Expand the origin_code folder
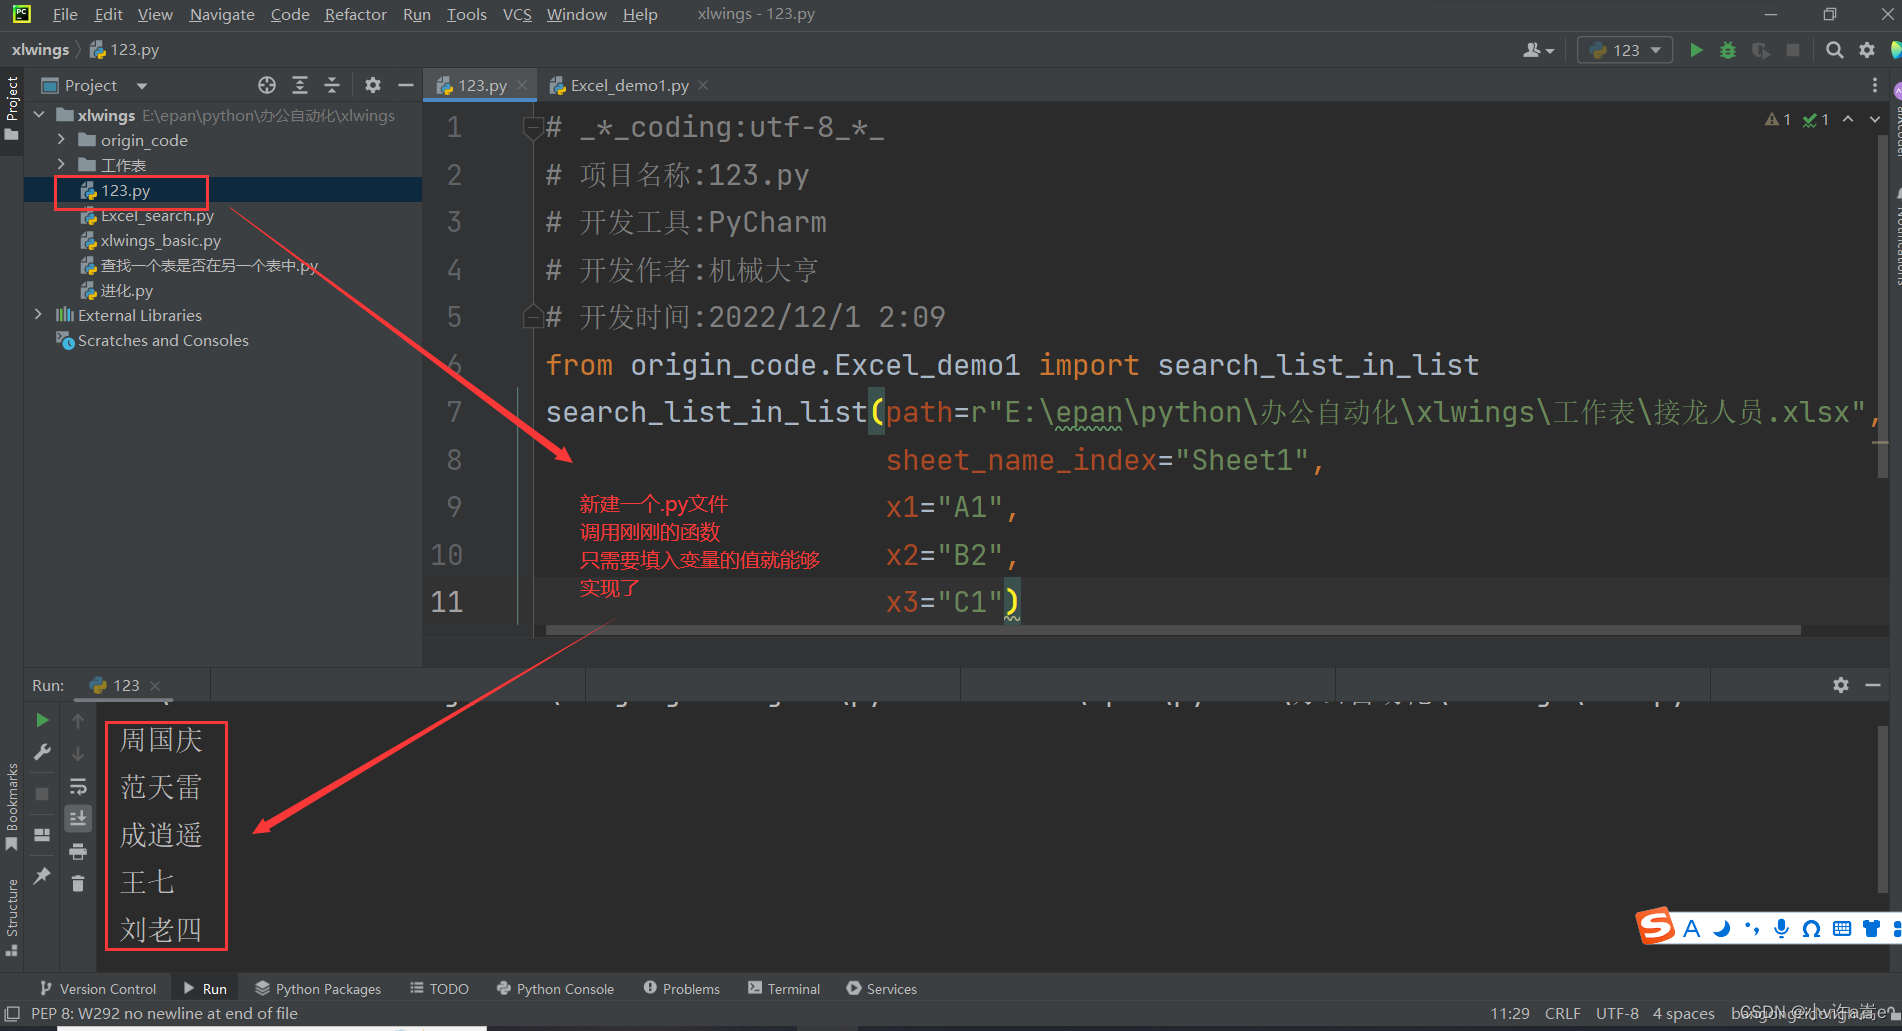The width and height of the screenshot is (1902, 1031). pyautogui.click(x=62, y=140)
